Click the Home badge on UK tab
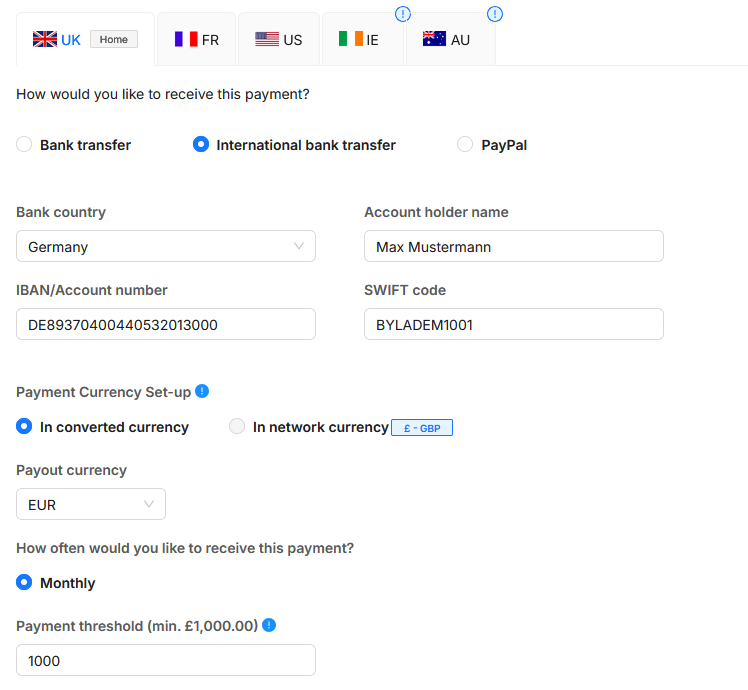This screenshot has width=748, height=690. pyautogui.click(x=114, y=40)
